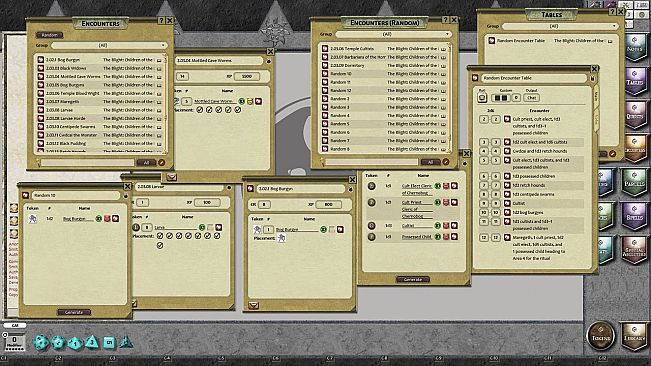Open the Encounters sidebar banner
The image size is (651, 366).
click(x=634, y=148)
